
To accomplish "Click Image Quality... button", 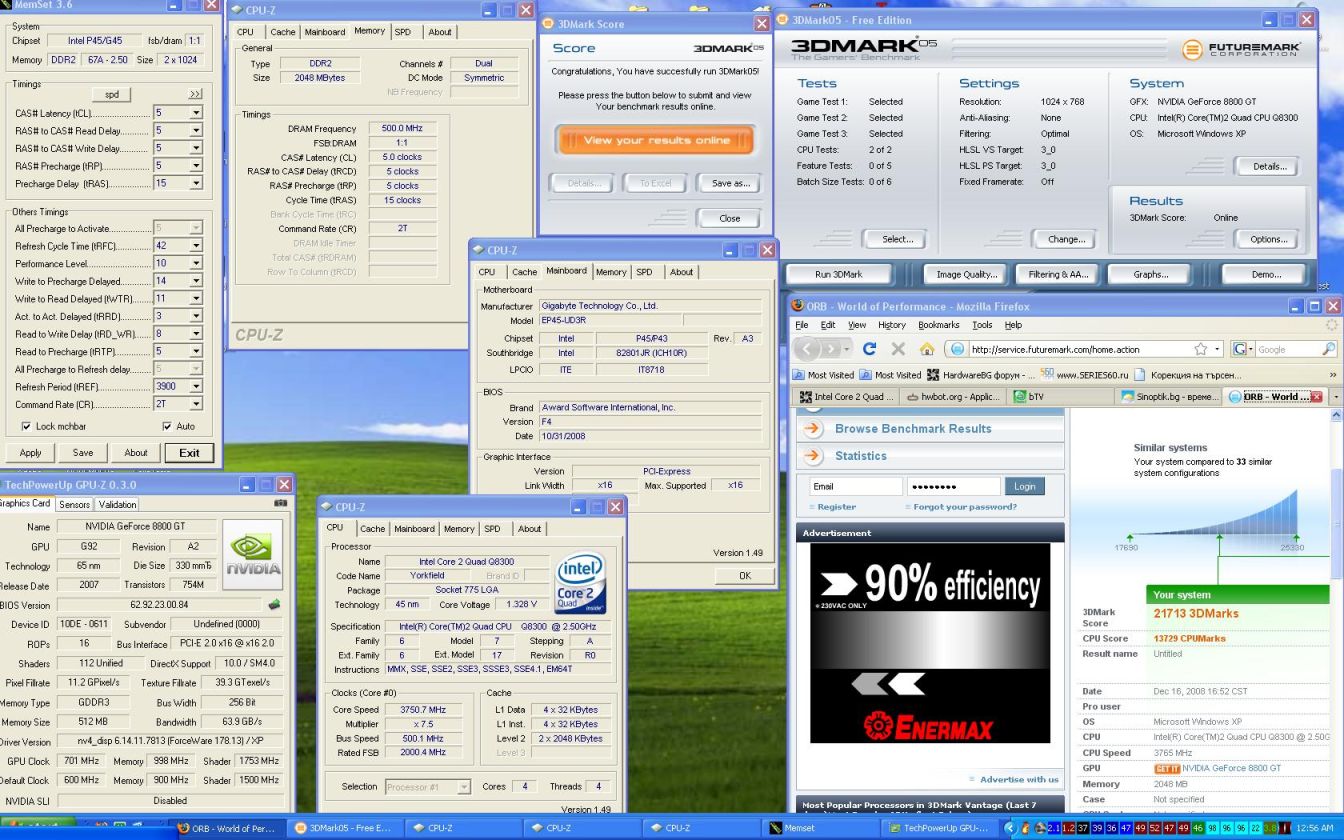I will (966, 274).
